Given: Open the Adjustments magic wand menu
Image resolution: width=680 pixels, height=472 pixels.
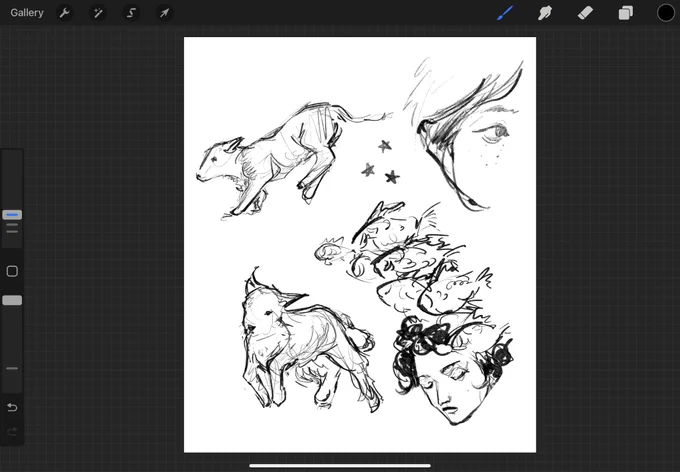Looking at the screenshot, I should (98, 13).
